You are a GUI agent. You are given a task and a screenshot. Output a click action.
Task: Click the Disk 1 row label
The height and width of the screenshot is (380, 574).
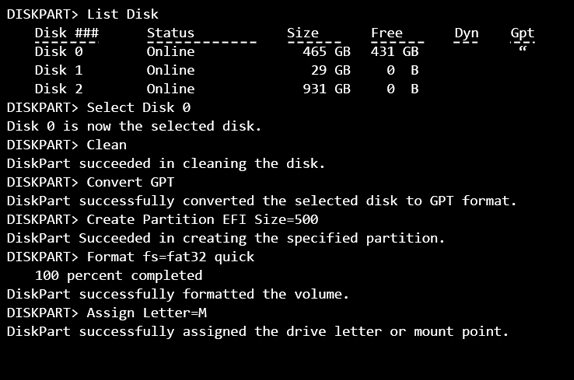coord(59,70)
